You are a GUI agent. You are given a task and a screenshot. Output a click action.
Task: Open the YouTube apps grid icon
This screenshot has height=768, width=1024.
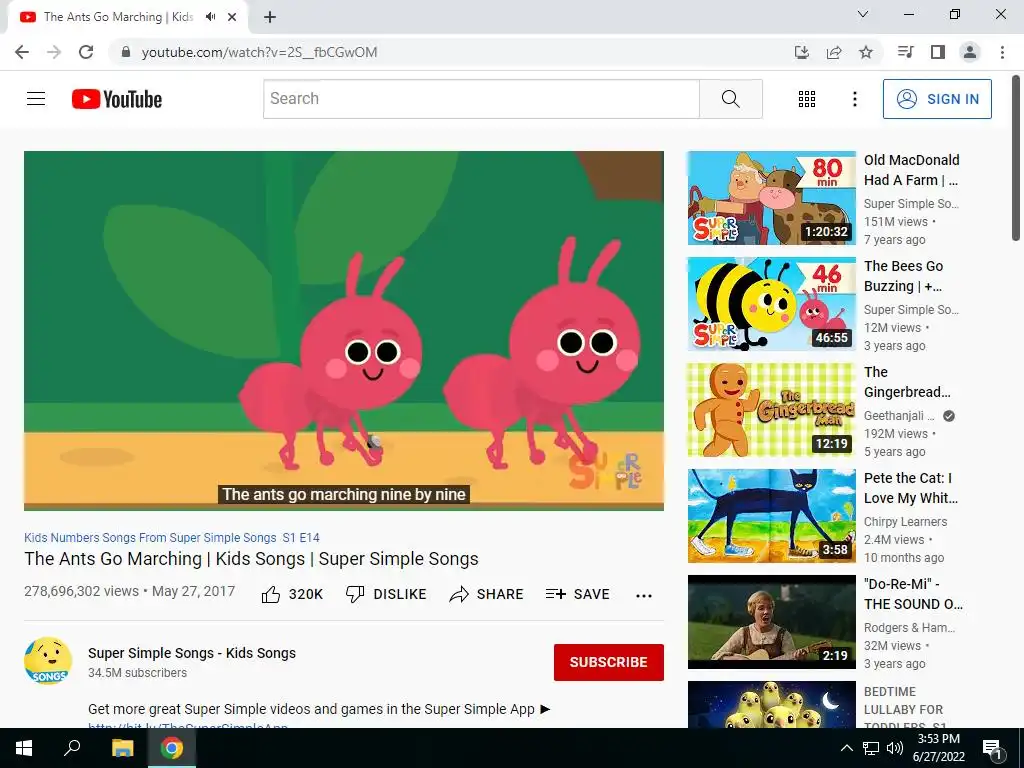click(807, 99)
